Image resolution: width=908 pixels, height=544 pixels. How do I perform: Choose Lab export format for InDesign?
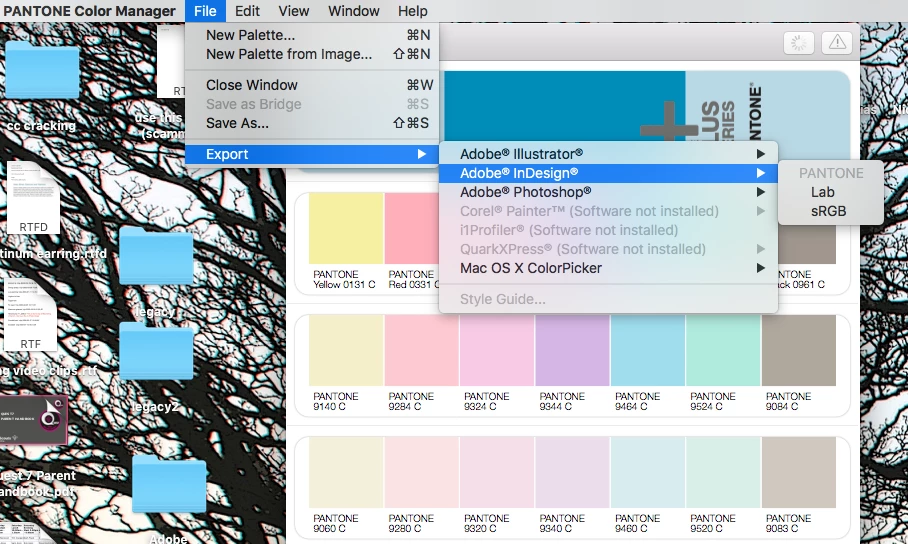pyautogui.click(x=830, y=192)
